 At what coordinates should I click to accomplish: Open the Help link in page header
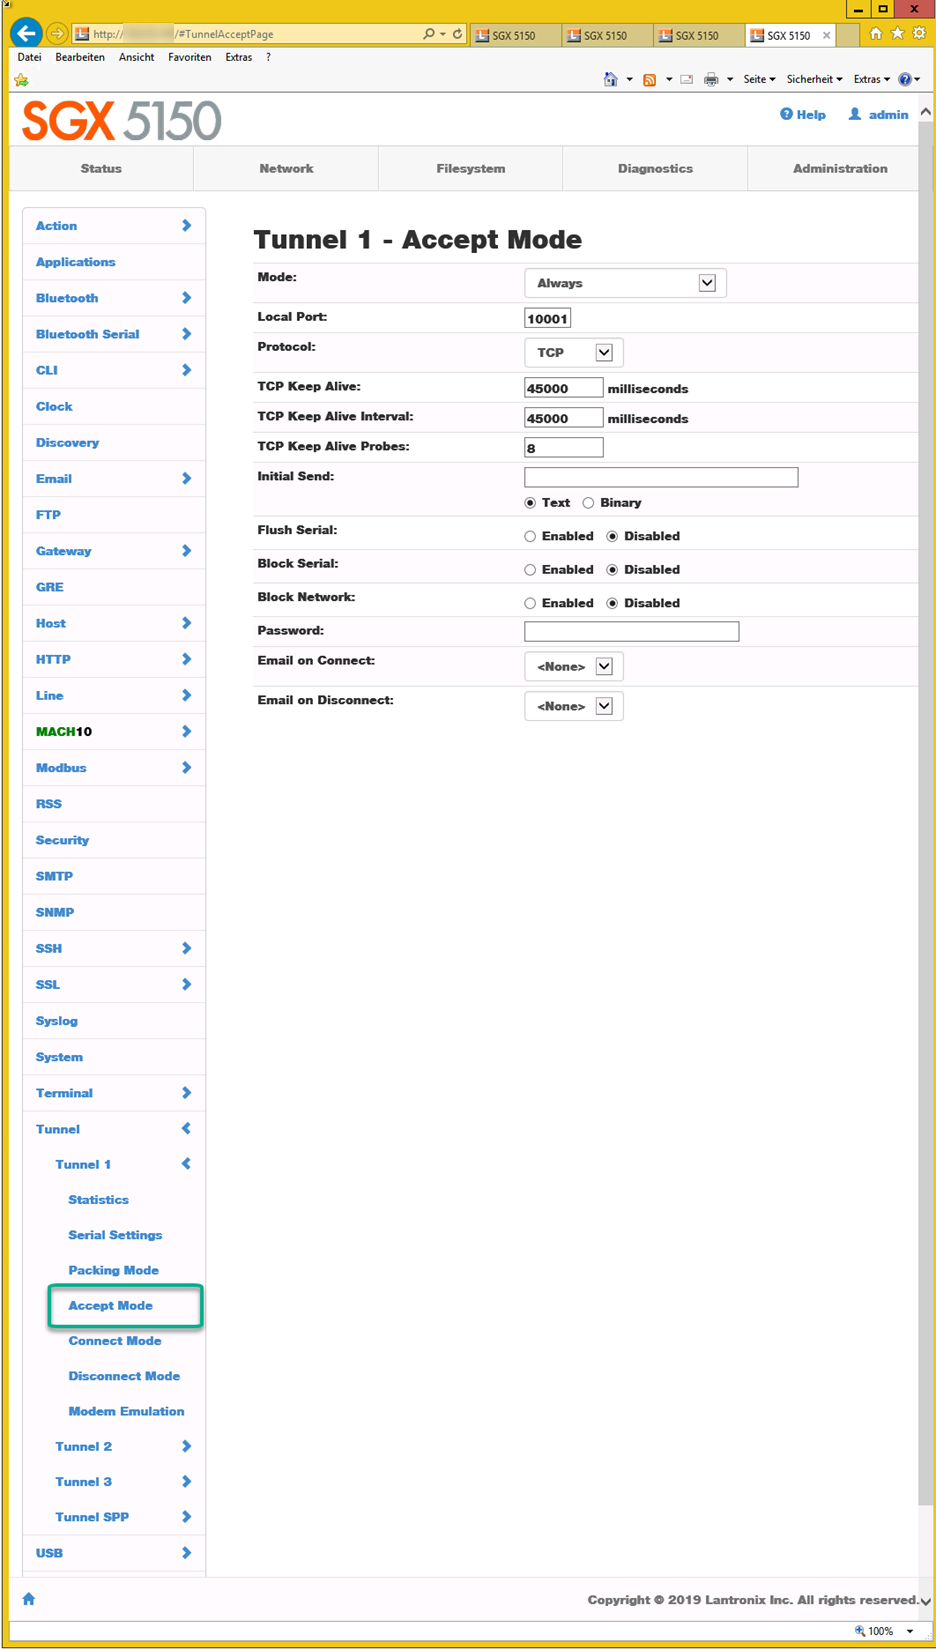click(x=803, y=115)
